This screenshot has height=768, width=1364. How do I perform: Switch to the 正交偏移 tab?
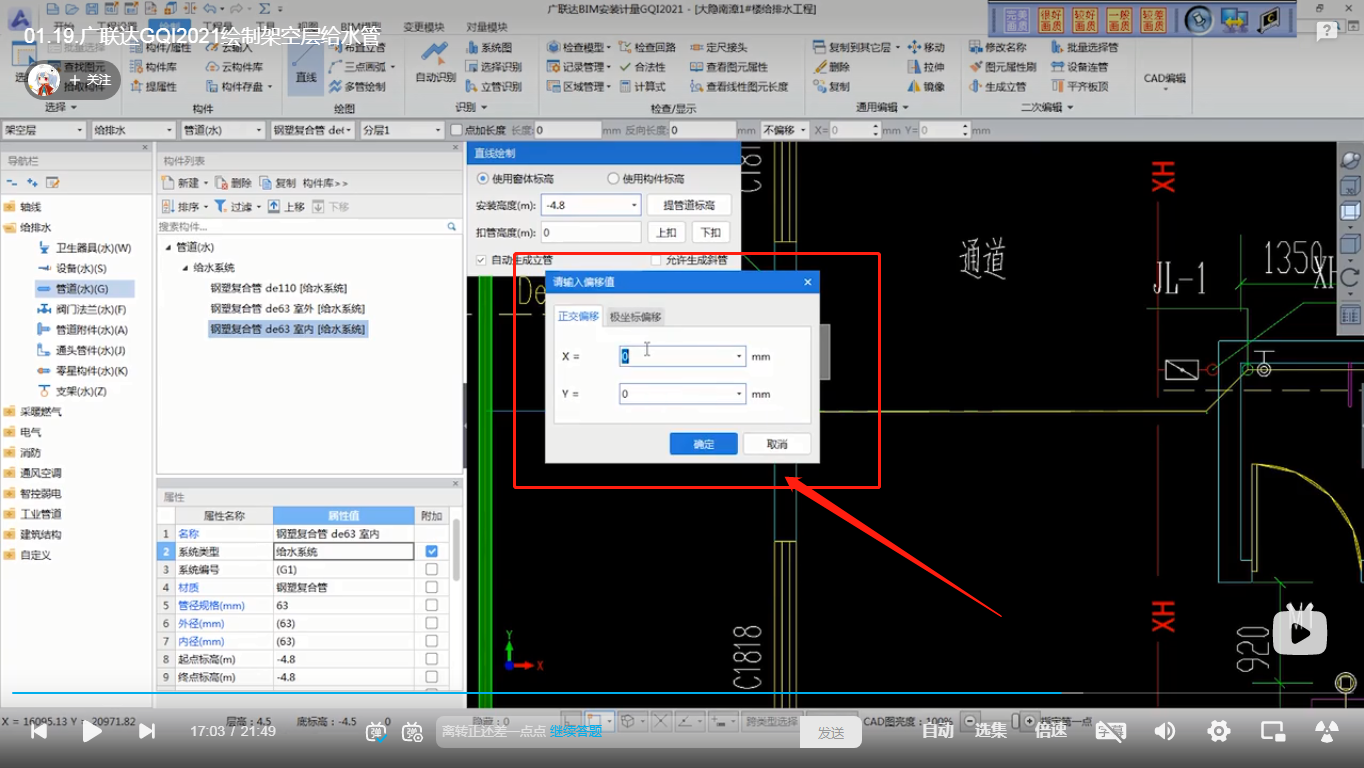click(x=578, y=316)
